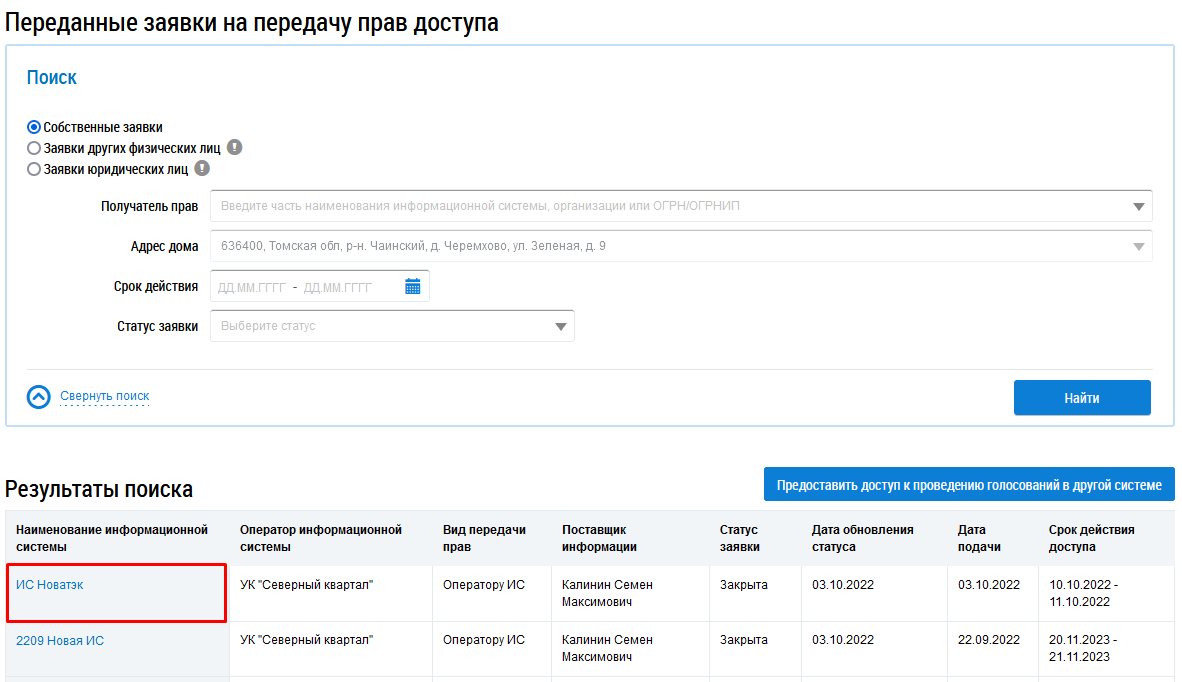Click info icon beside Заявки других физических лиц
The width and height of the screenshot is (1182, 682).
[235, 148]
